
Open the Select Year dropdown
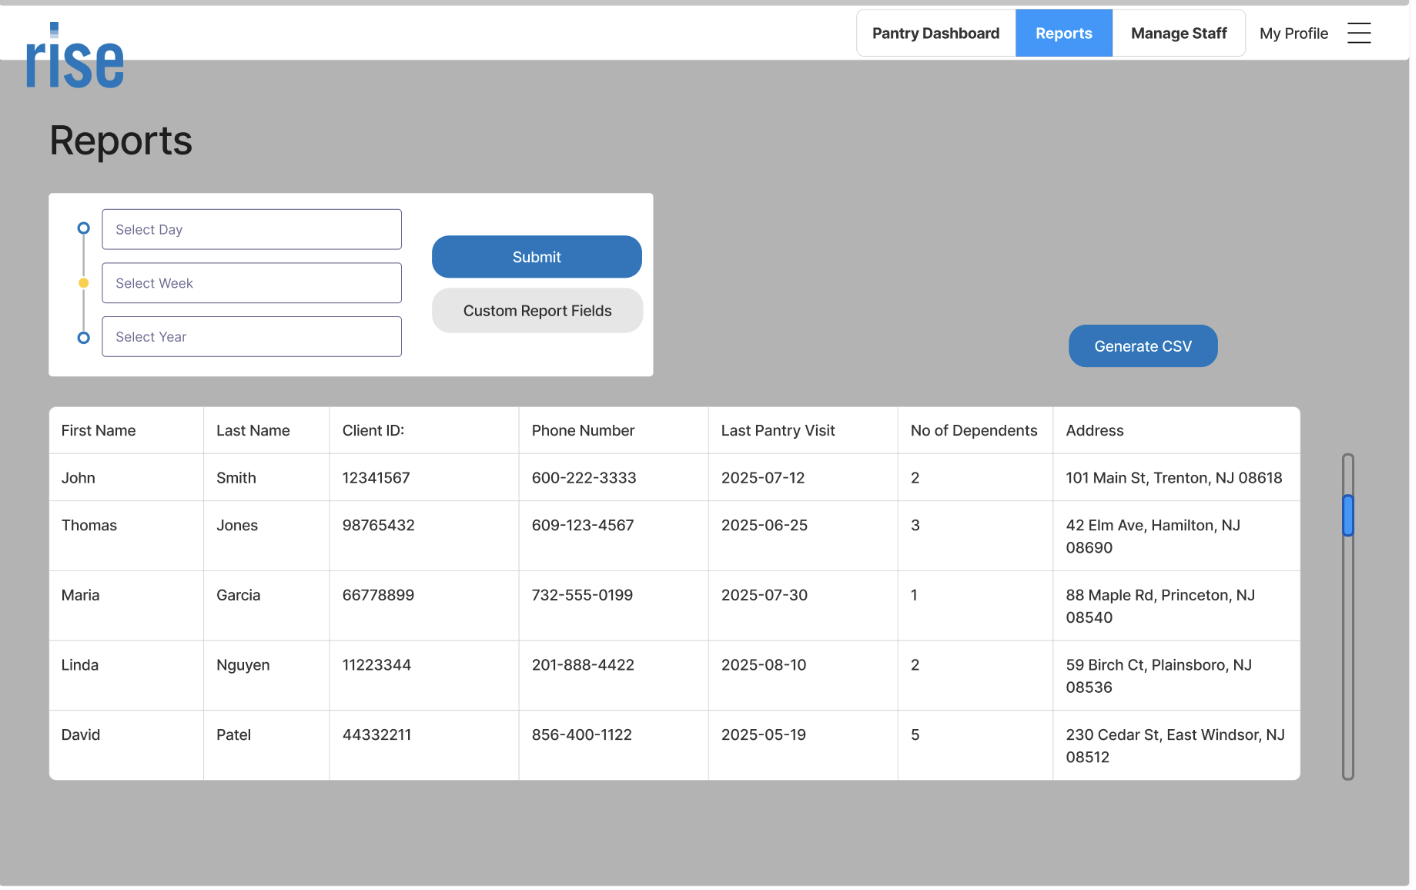[251, 336]
